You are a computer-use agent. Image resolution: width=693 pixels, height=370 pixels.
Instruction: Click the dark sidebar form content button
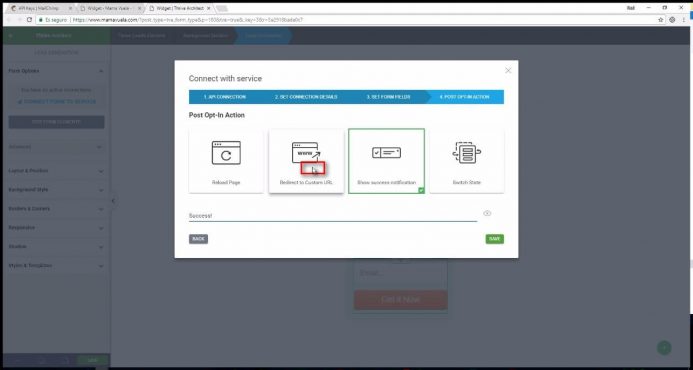coord(57,122)
